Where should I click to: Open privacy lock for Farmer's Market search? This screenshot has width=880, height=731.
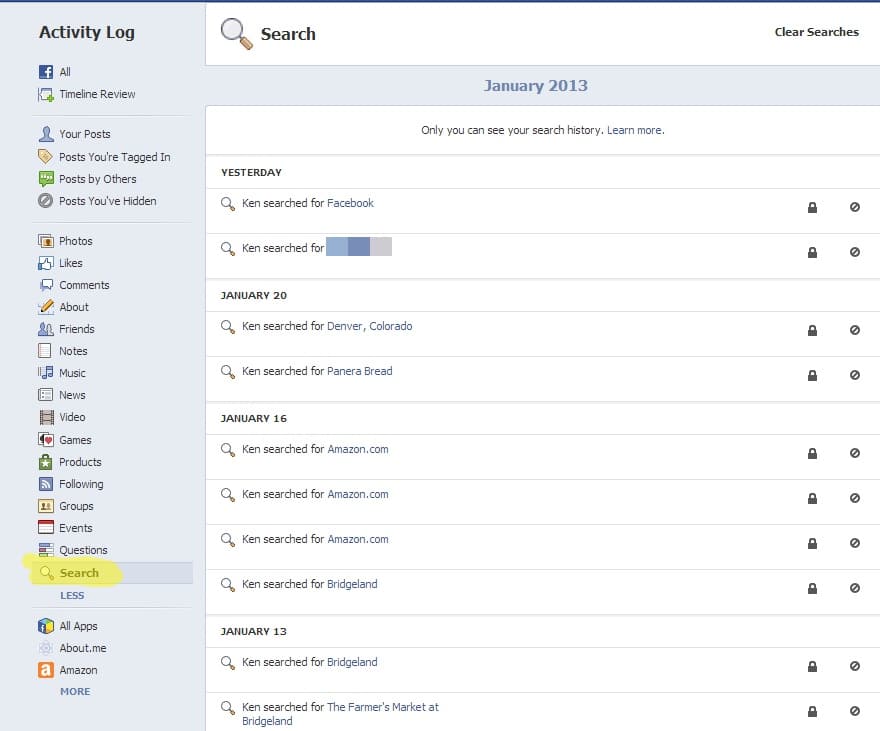(x=812, y=711)
